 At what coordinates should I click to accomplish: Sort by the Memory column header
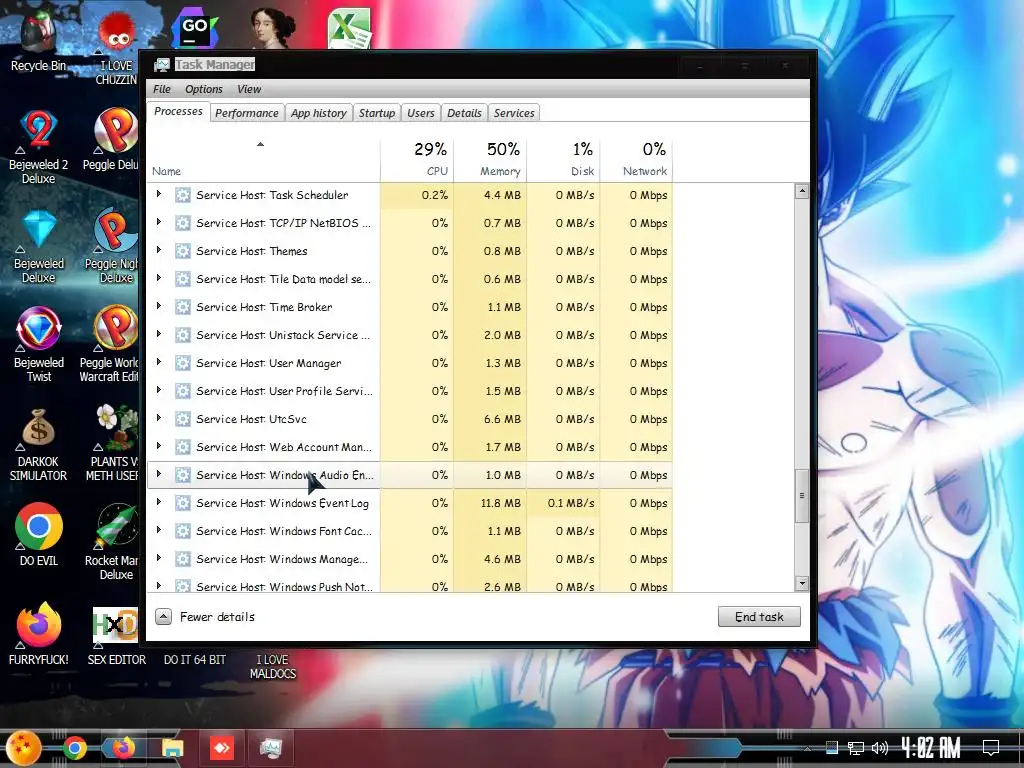[x=490, y=159]
